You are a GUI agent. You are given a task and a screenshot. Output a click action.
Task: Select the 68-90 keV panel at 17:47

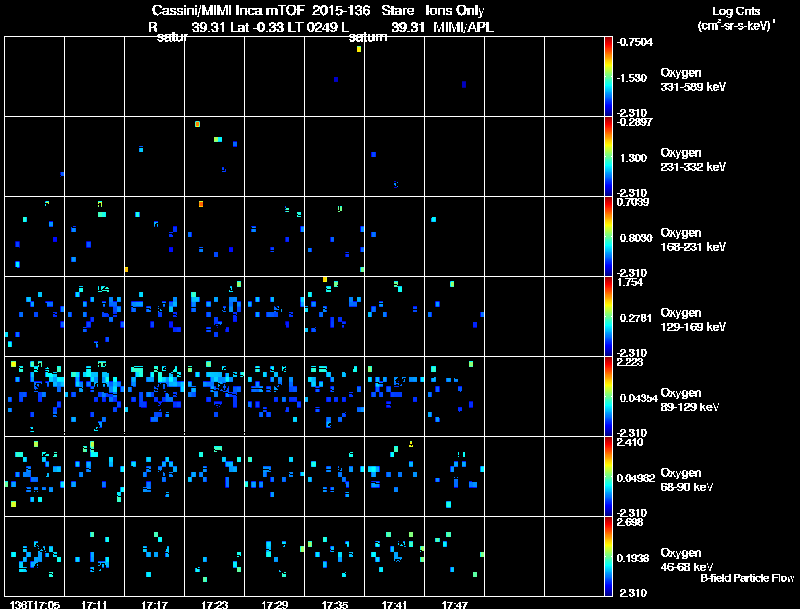click(x=455, y=476)
